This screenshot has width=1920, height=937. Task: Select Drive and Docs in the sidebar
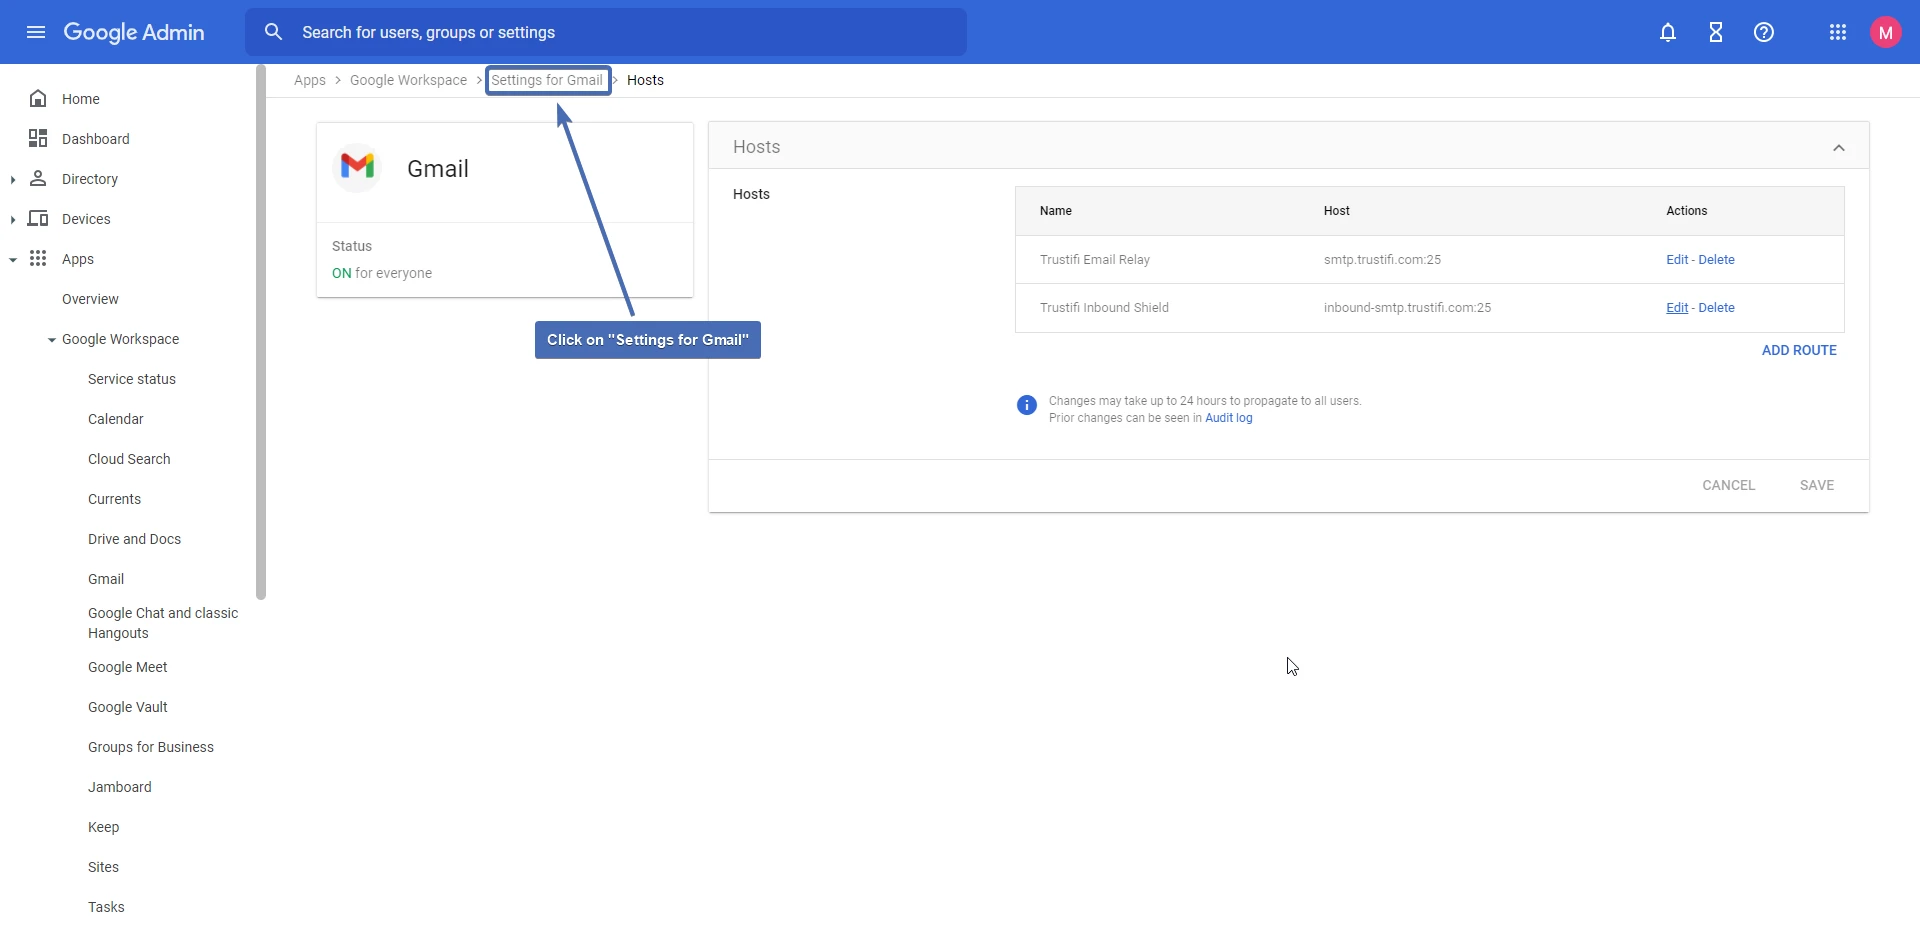click(x=134, y=539)
